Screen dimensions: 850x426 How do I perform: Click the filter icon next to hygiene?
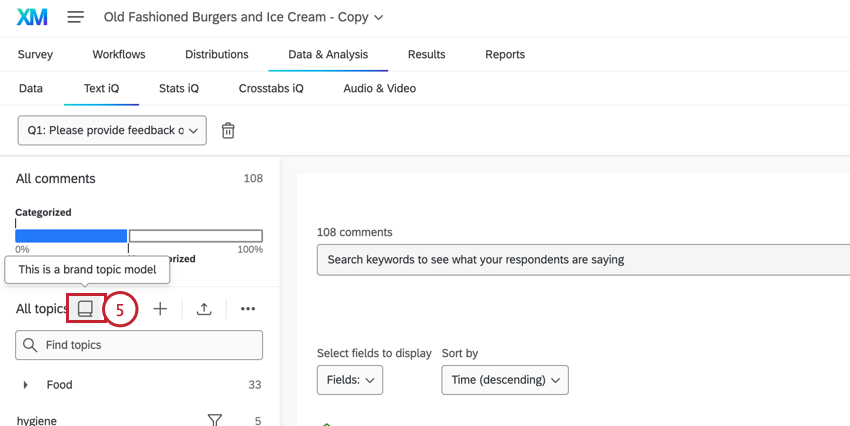coord(214,420)
